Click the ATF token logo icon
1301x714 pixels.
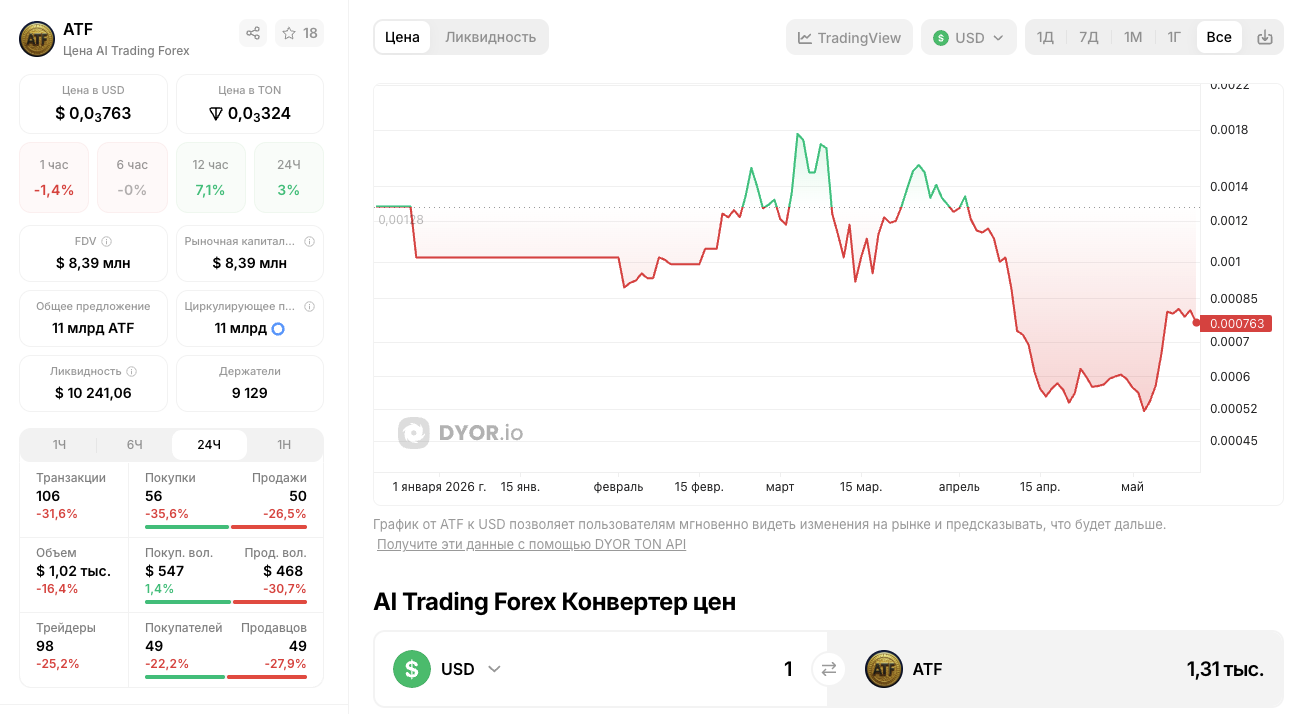(37, 39)
